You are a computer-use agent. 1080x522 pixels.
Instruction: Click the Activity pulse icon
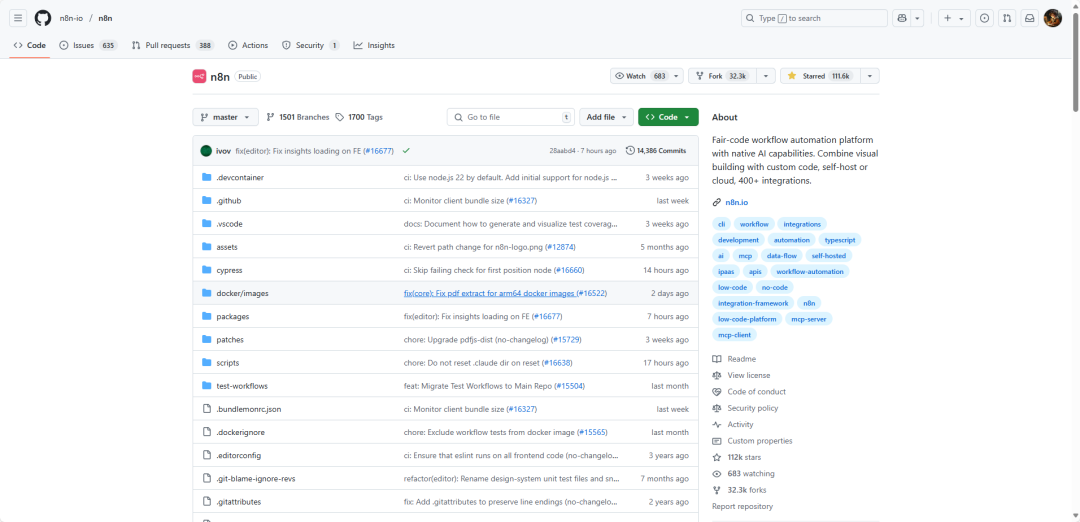(717, 425)
